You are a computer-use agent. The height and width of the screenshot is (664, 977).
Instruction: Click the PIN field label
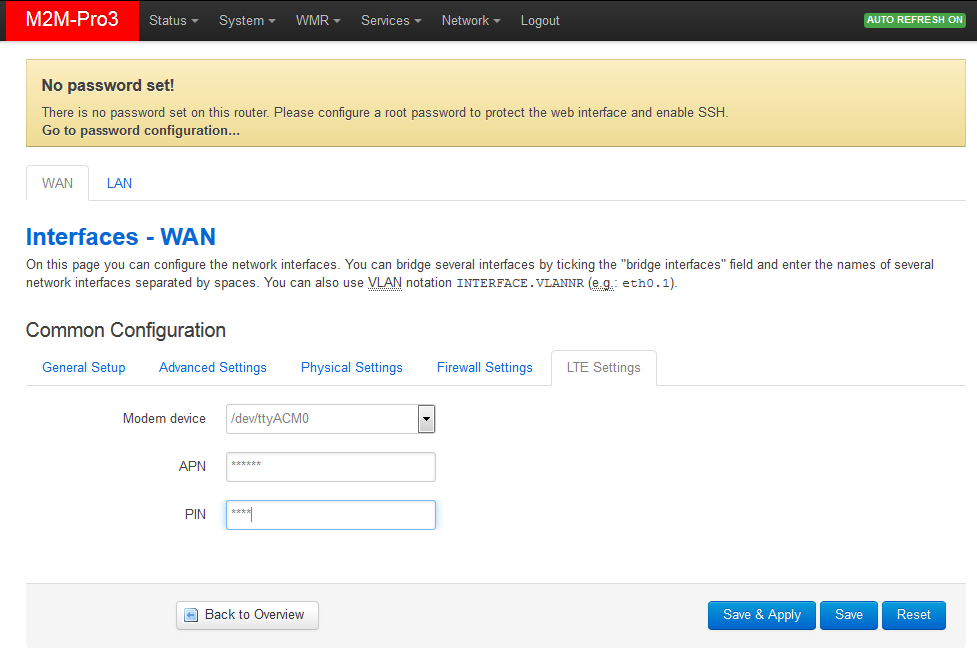[x=195, y=515]
